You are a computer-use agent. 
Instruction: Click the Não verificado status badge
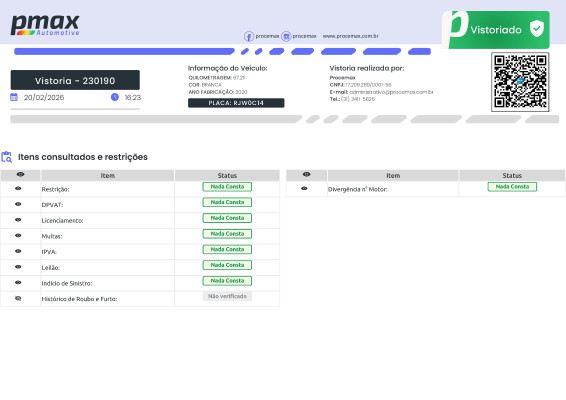point(227,296)
